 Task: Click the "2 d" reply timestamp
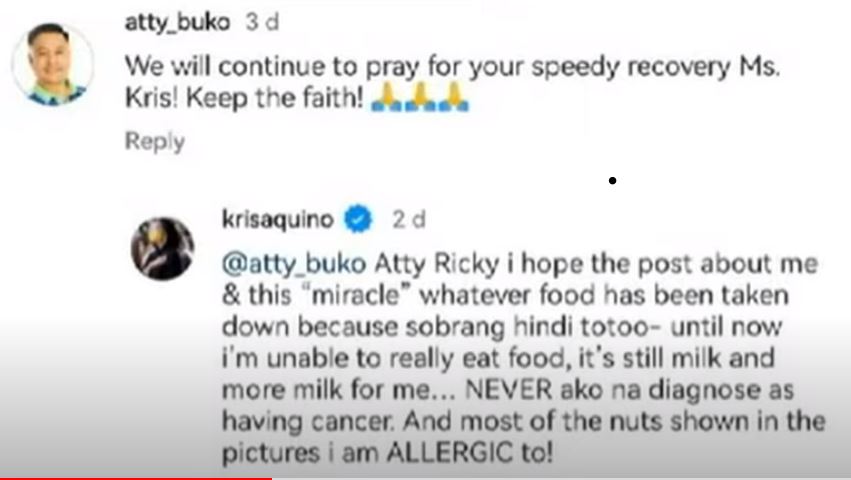point(409,219)
